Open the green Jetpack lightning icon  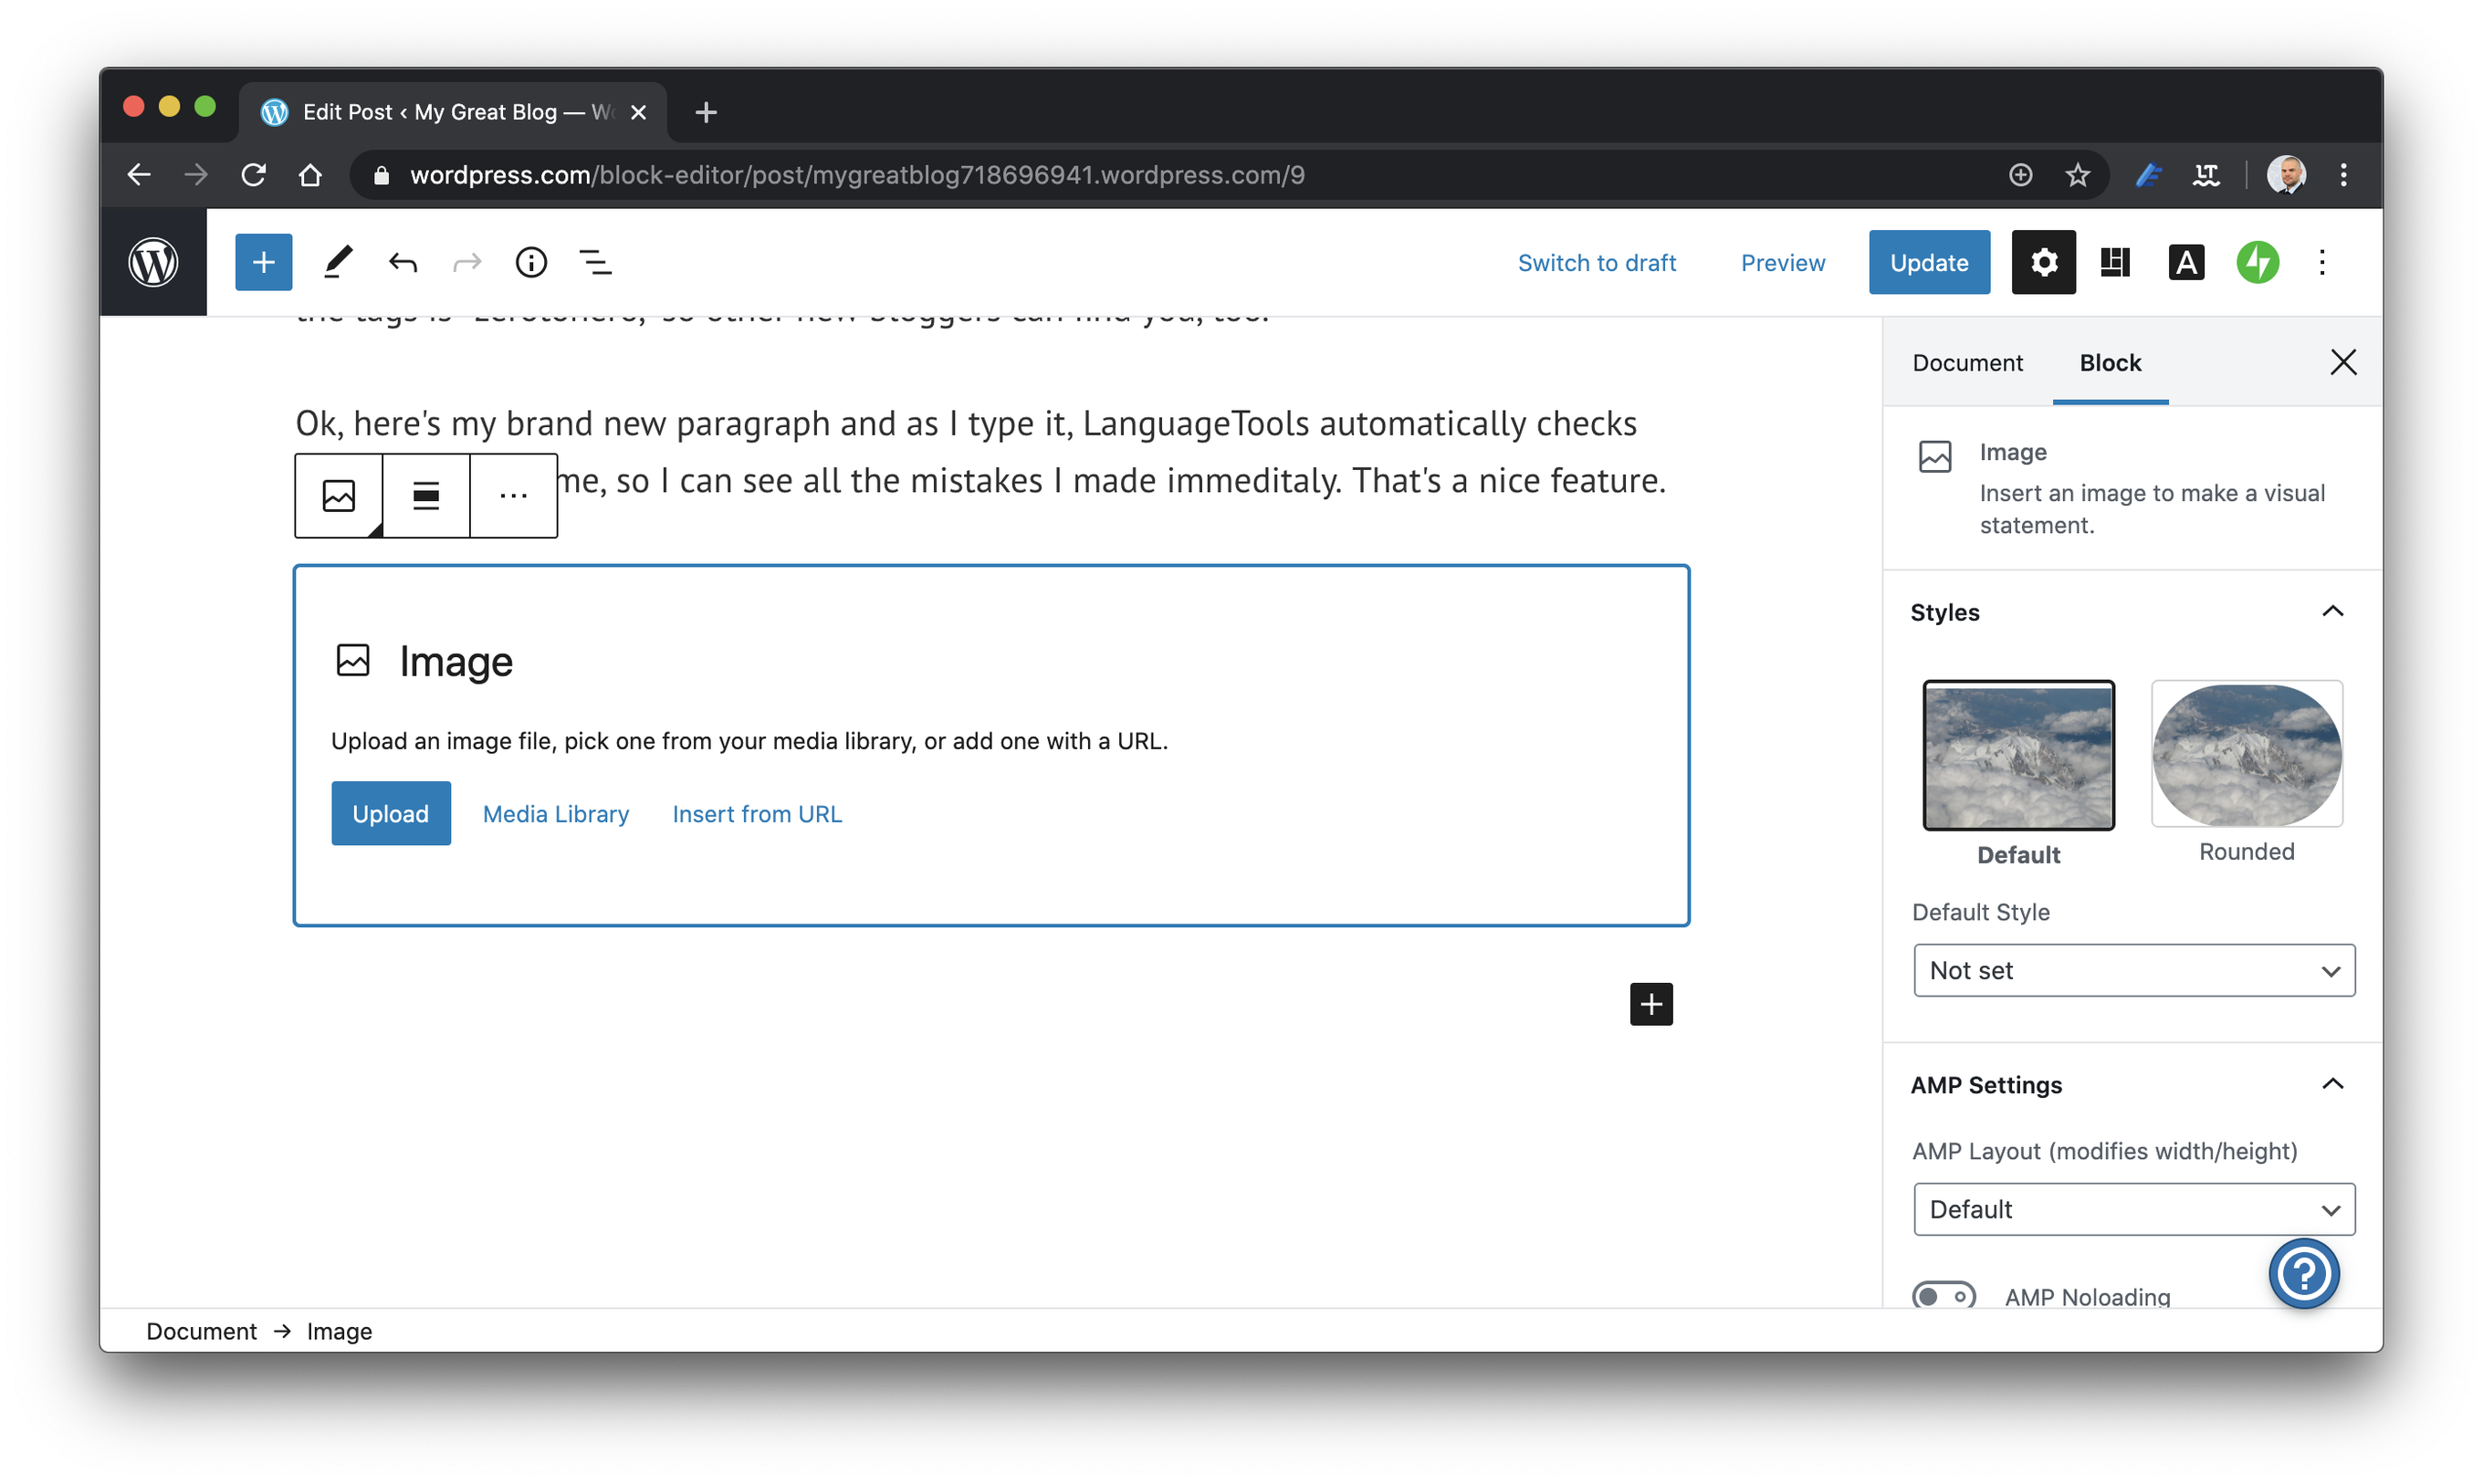click(2257, 262)
